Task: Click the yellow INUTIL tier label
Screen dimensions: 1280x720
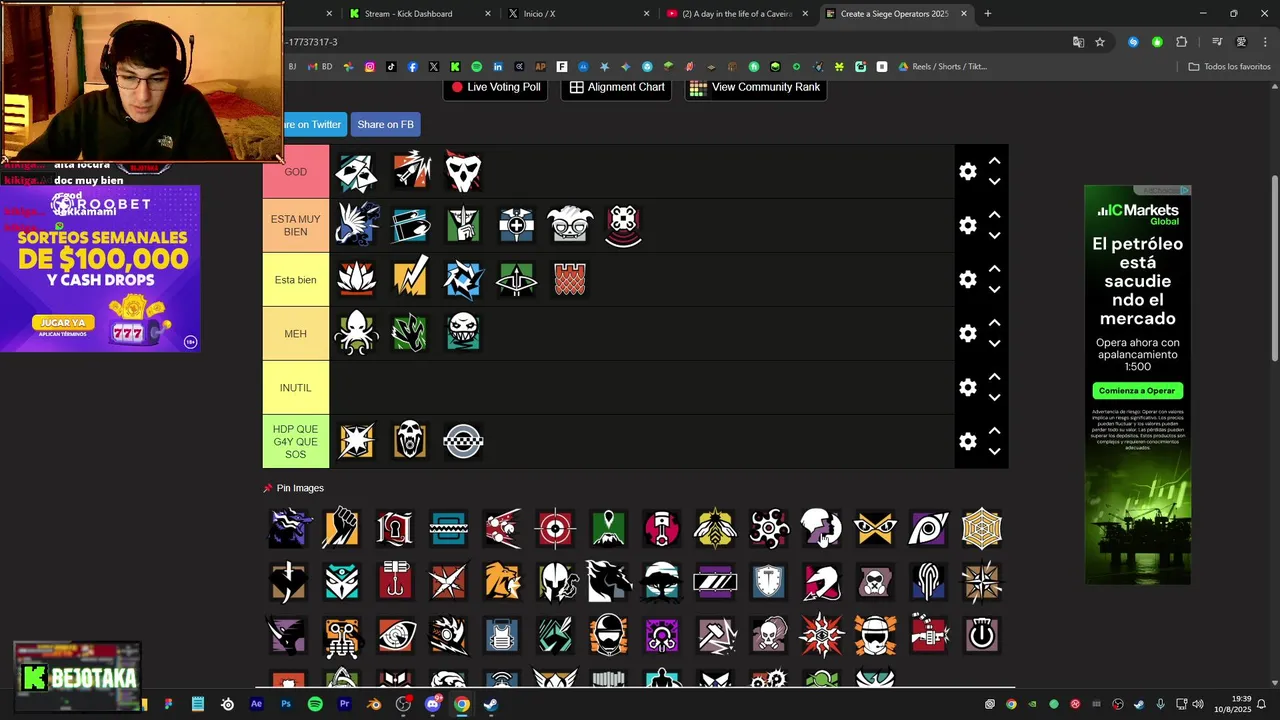Action: (296, 387)
